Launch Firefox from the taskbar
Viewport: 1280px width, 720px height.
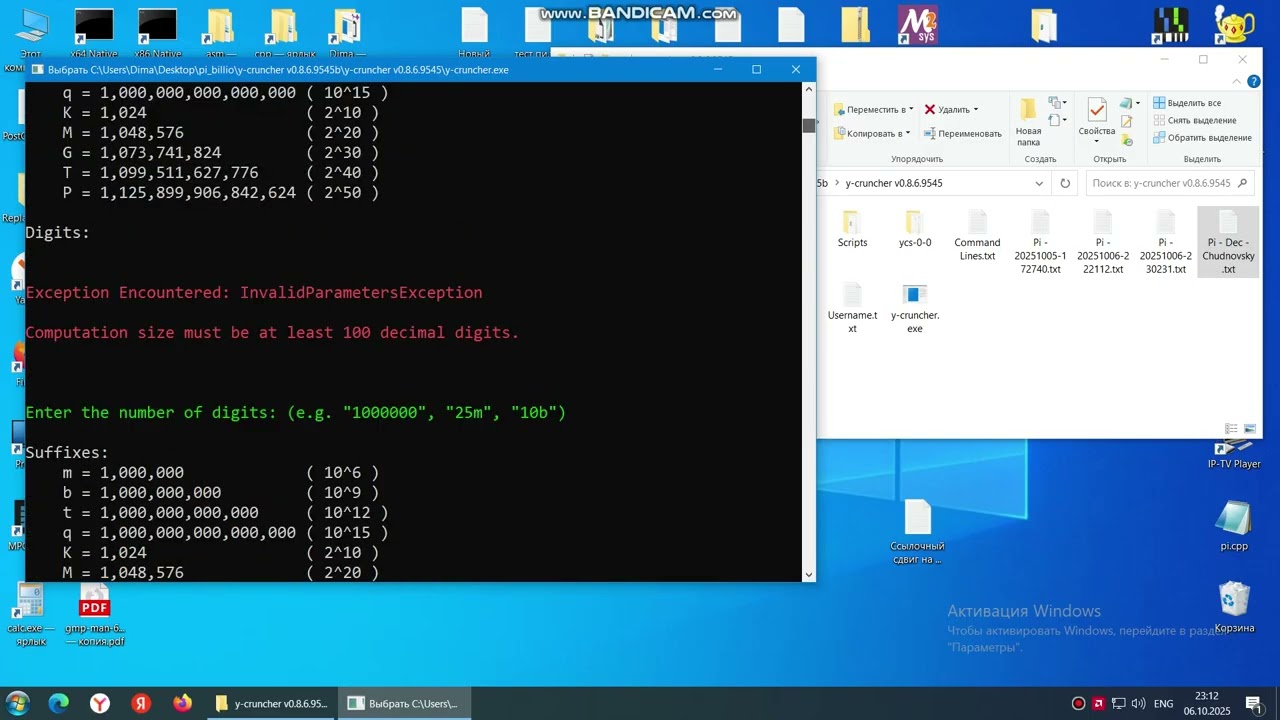click(x=182, y=703)
